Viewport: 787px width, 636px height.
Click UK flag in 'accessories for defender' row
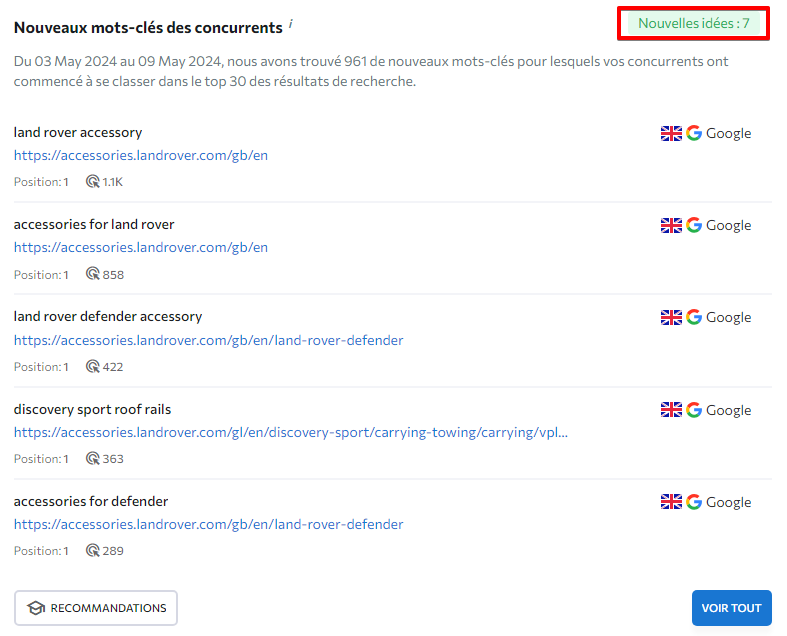[671, 501]
